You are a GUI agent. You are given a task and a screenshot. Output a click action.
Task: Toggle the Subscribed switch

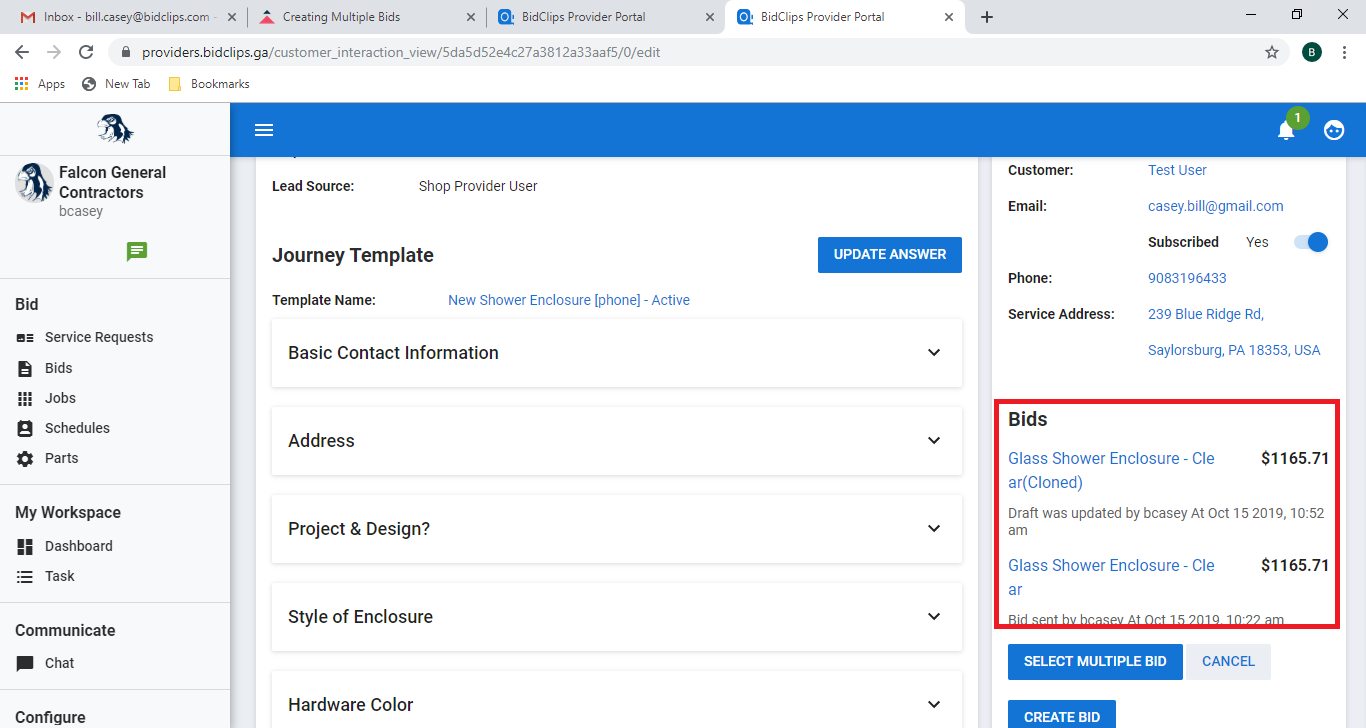(1311, 242)
